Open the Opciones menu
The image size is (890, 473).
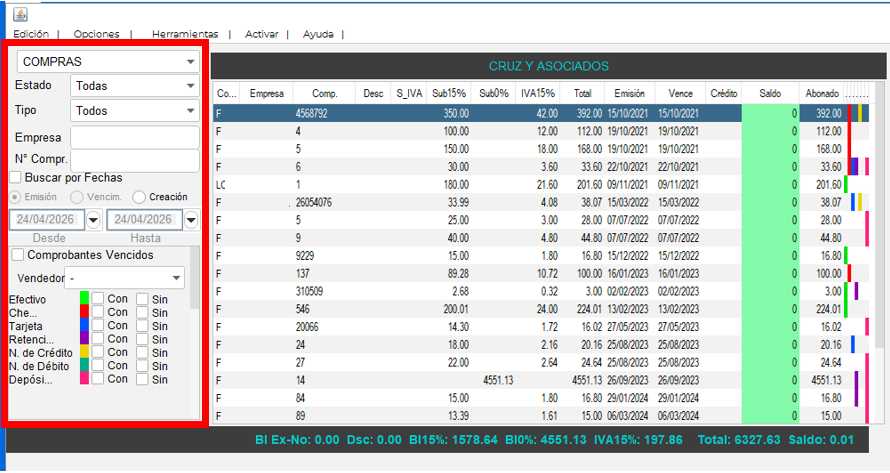click(96, 34)
